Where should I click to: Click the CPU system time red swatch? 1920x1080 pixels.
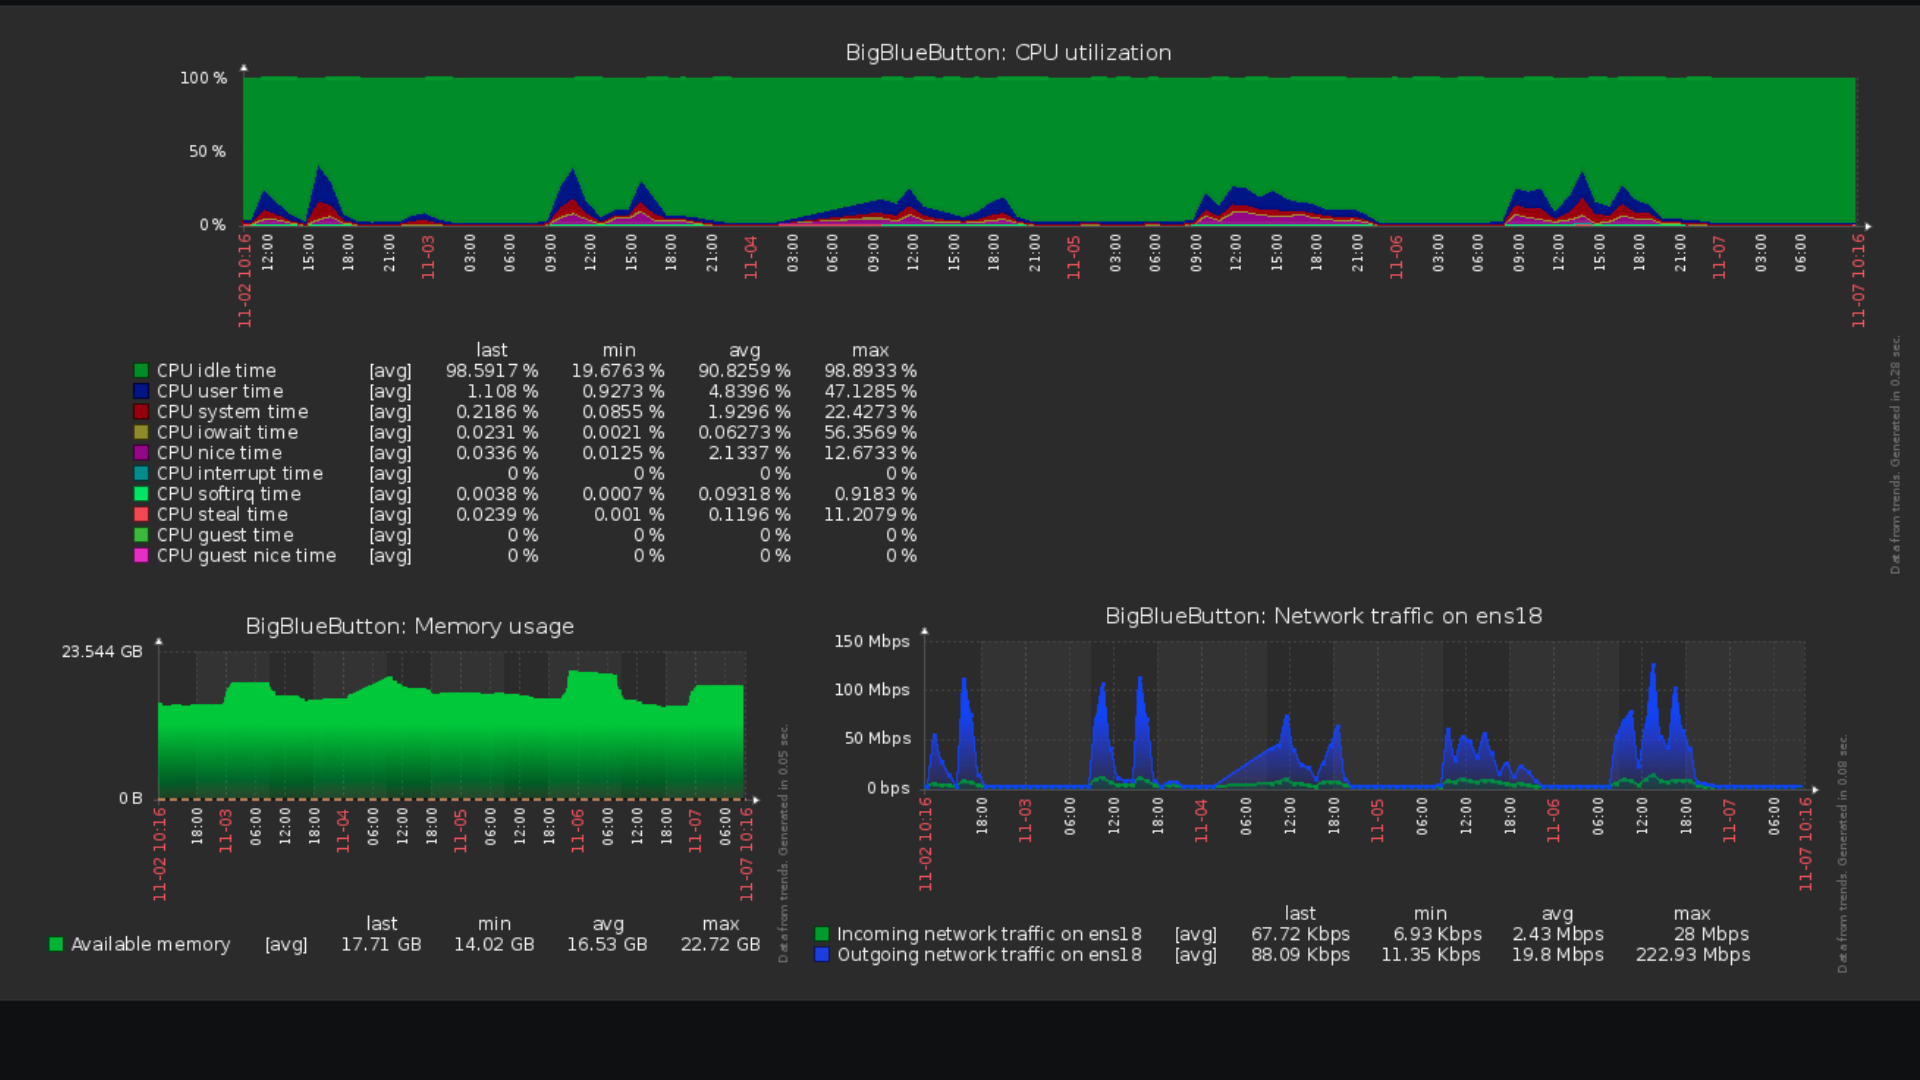click(141, 412)
